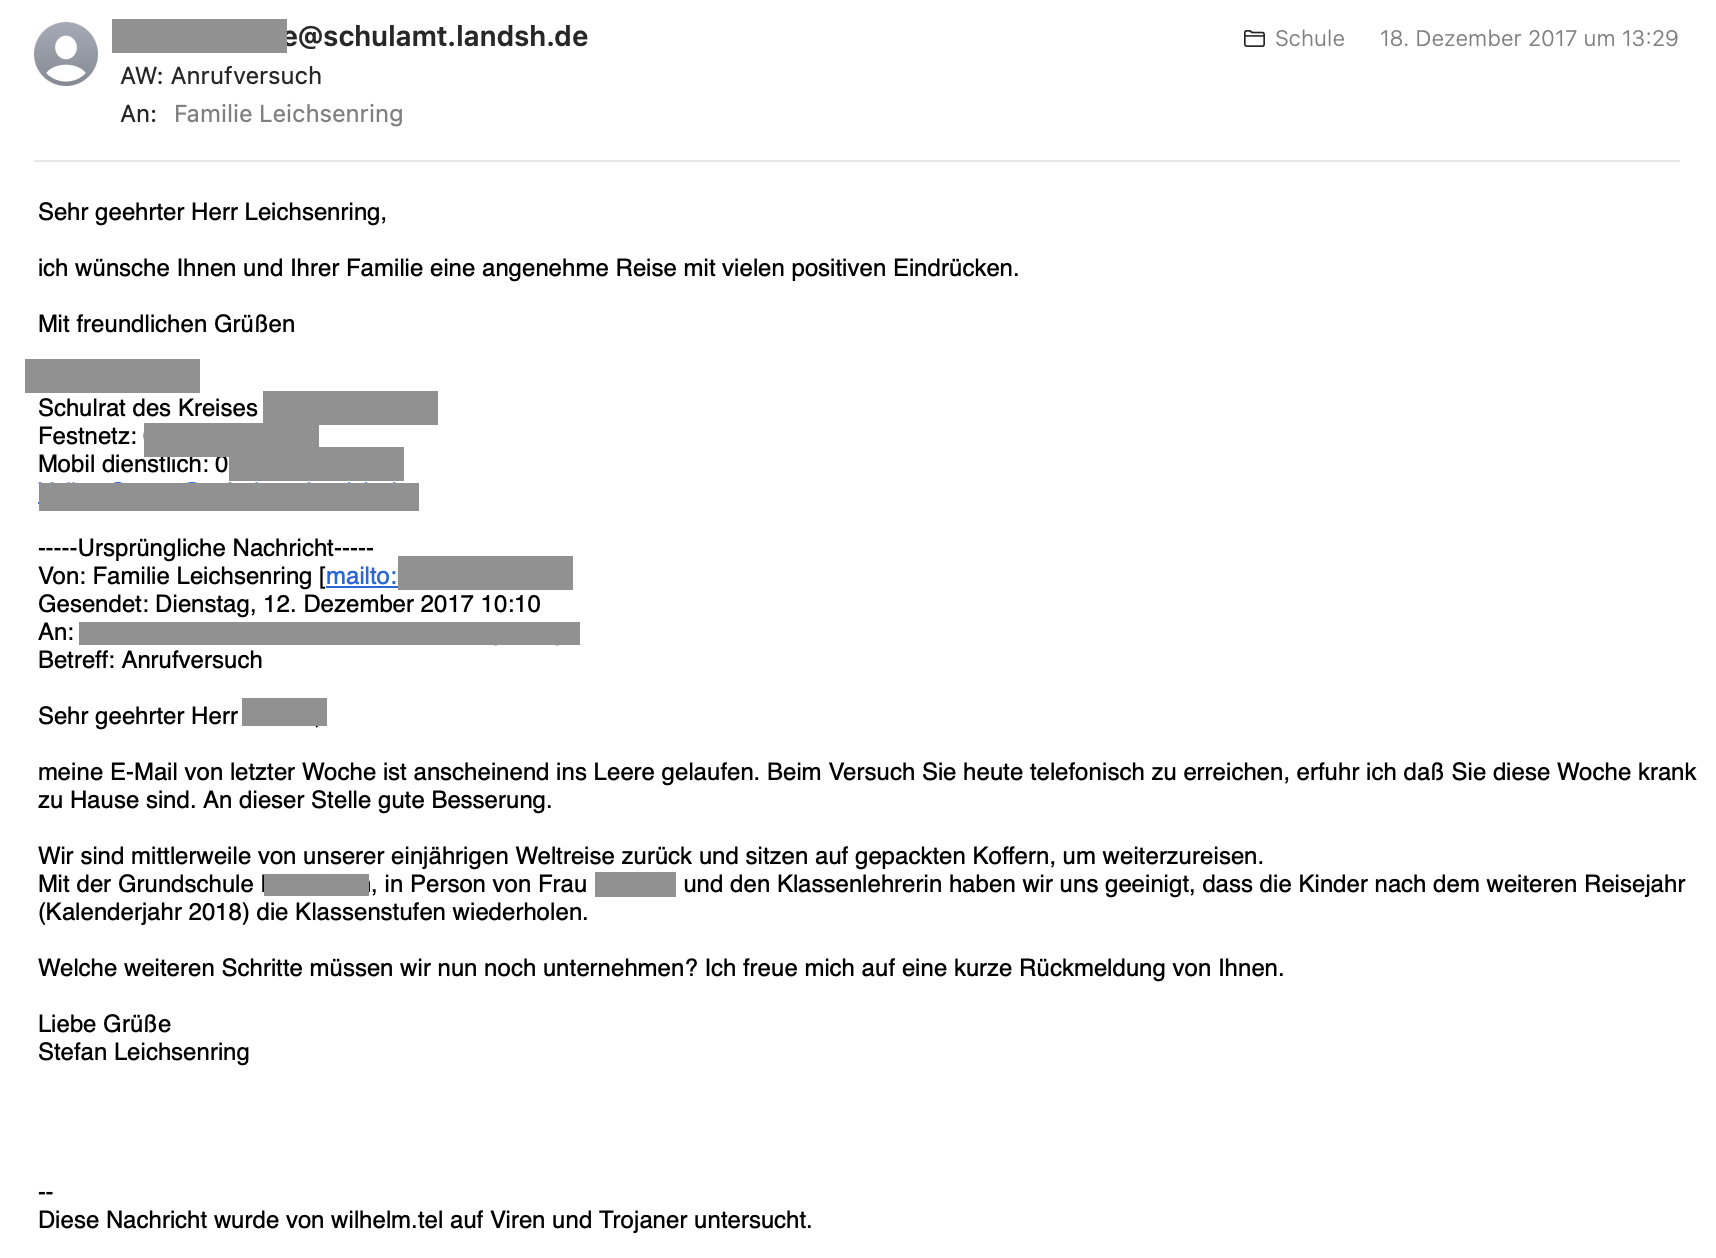Click the wilhelm.tel virus scan footer
1716x1258 pixels.
pos(425,1220)
